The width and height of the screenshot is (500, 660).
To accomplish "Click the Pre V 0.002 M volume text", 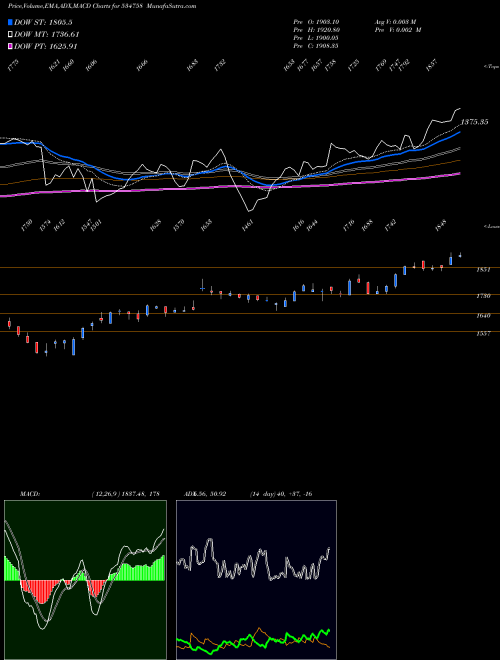I will 398,30.
